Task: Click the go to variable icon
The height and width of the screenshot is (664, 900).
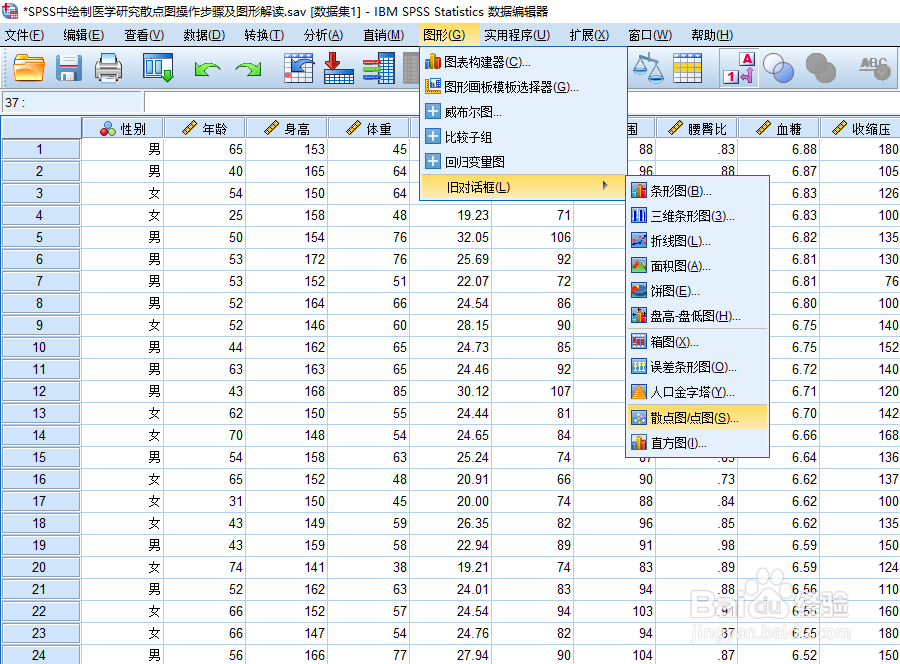Action: (x=338, y=68)
